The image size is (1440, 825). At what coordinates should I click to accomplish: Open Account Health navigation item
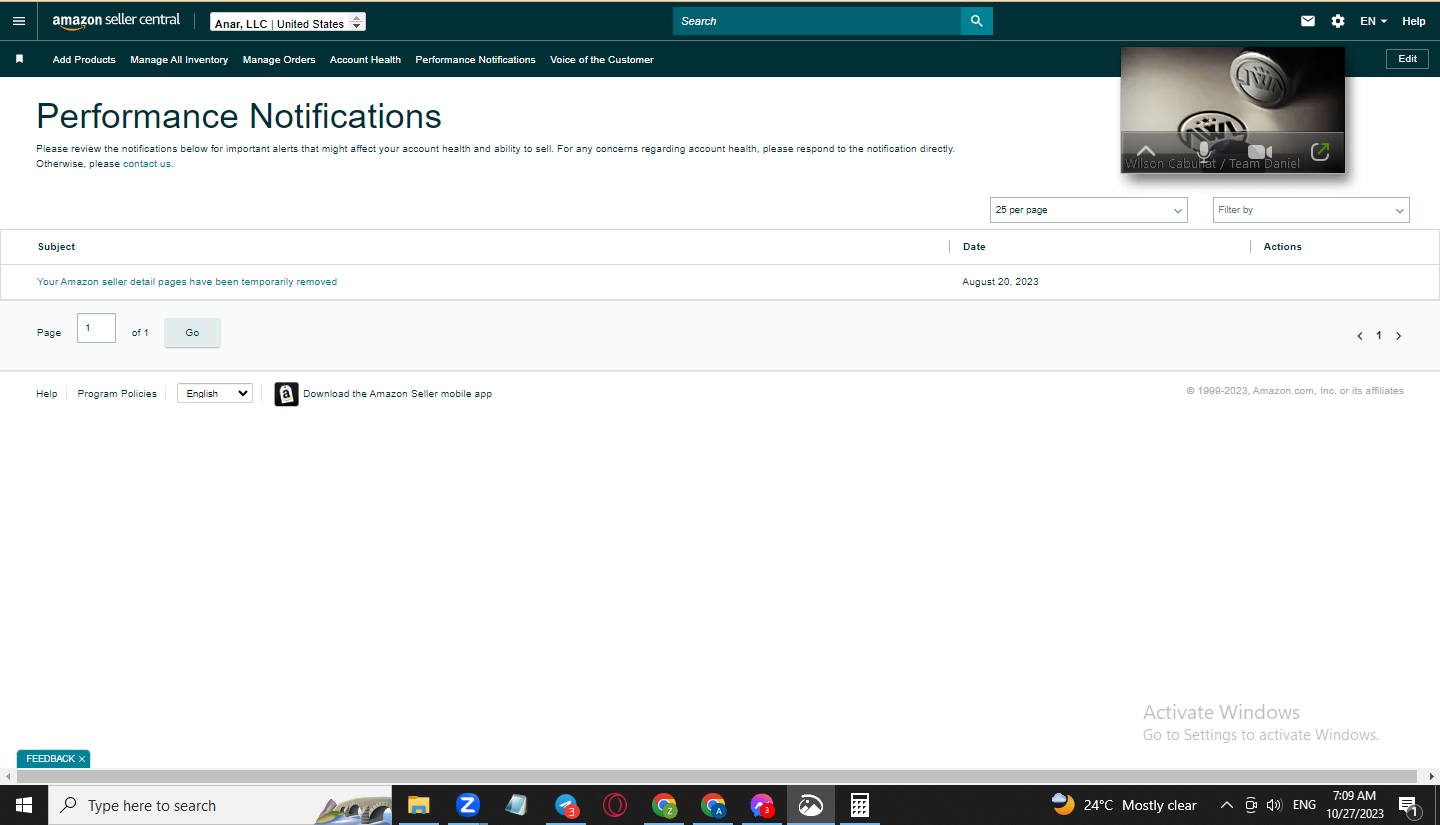pos(365,60)
